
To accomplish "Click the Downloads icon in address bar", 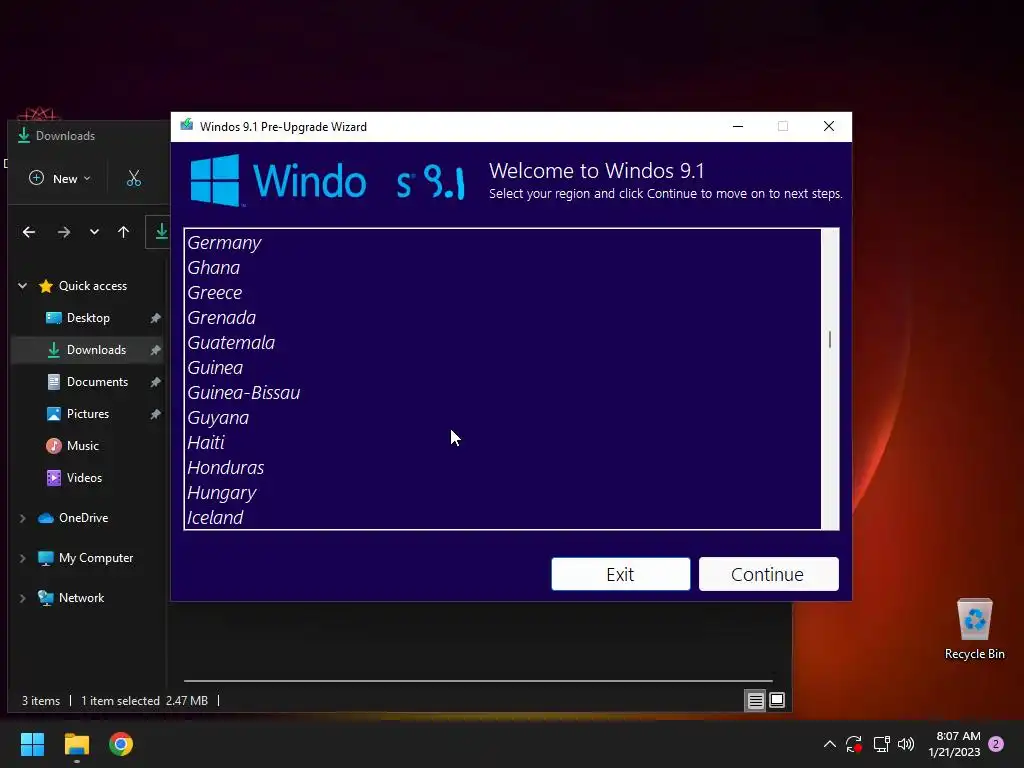I will click(161, 232).
